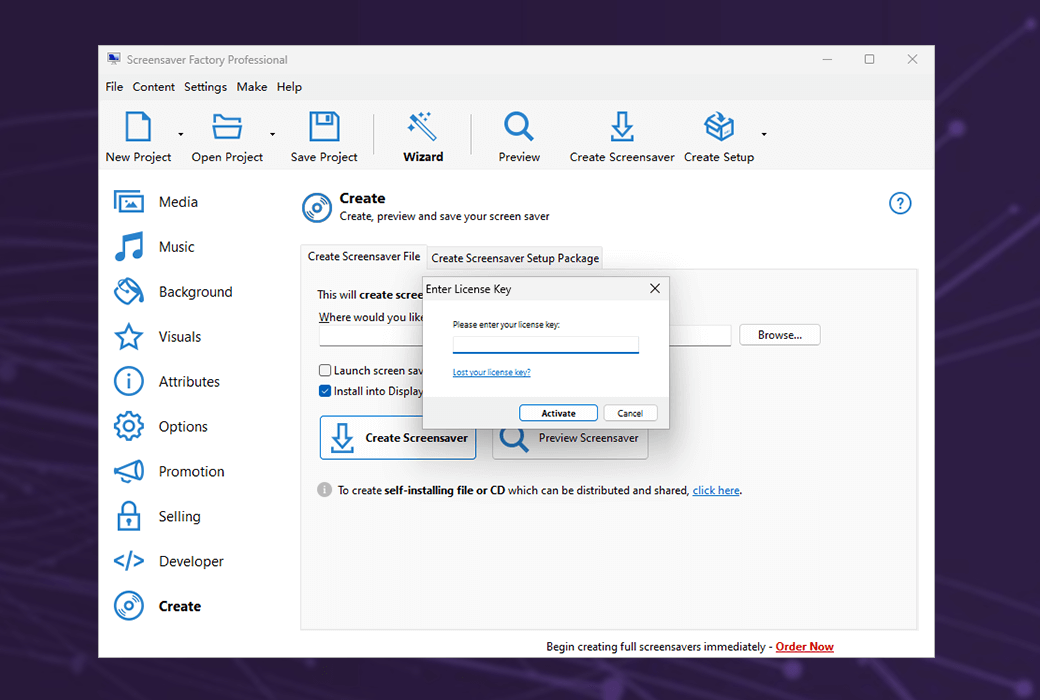Viewport: 1040px width, 700px height.
Task: Open the Music section in sidebar
Action: [155, 247]
